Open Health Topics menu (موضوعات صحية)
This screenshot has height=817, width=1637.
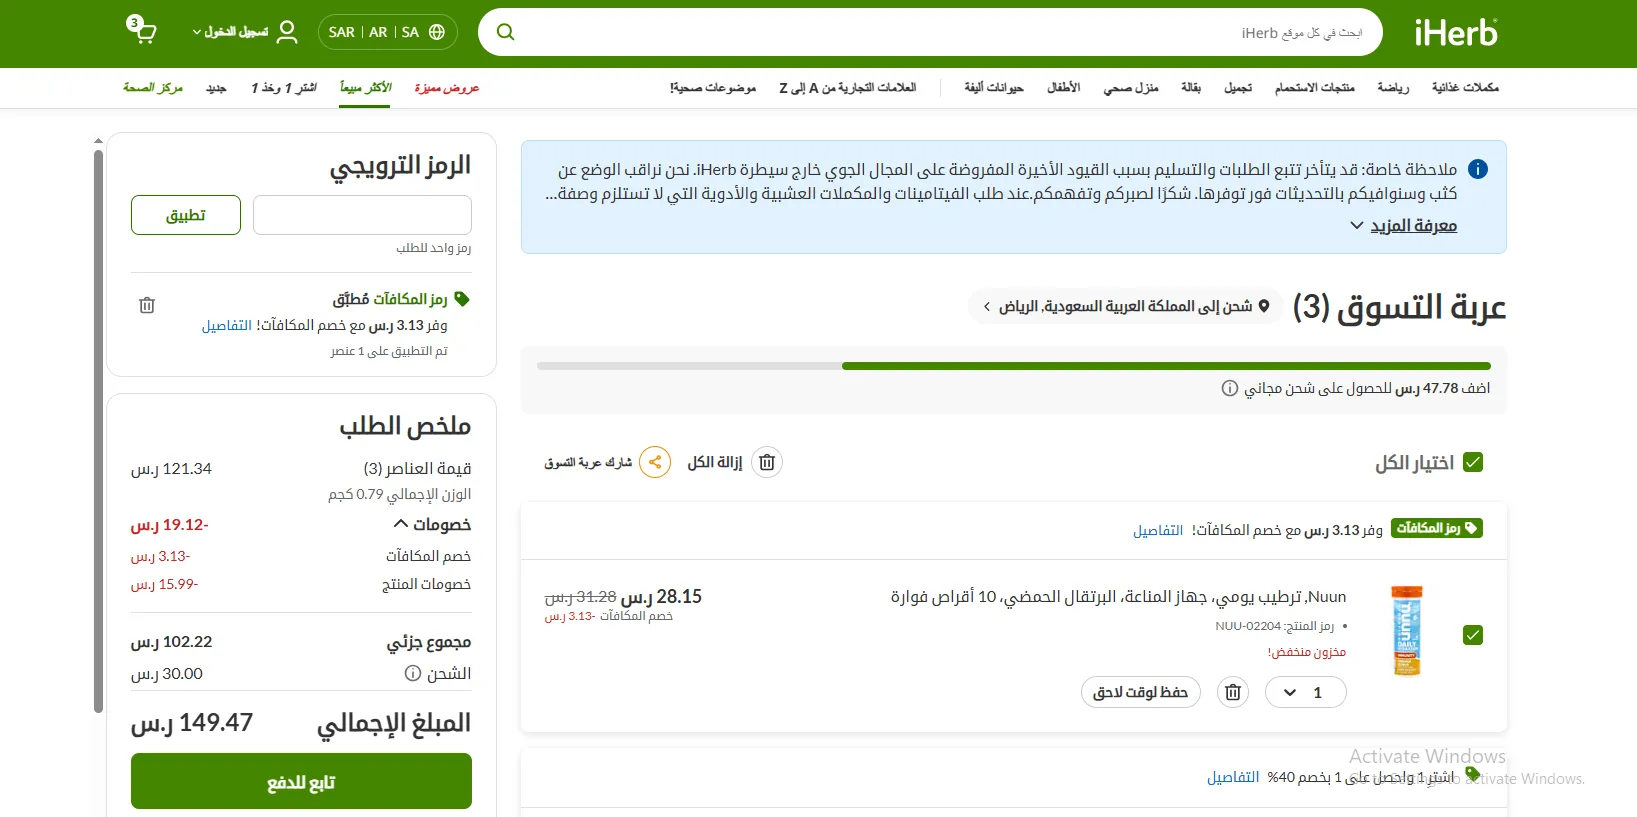click(713, 88)
